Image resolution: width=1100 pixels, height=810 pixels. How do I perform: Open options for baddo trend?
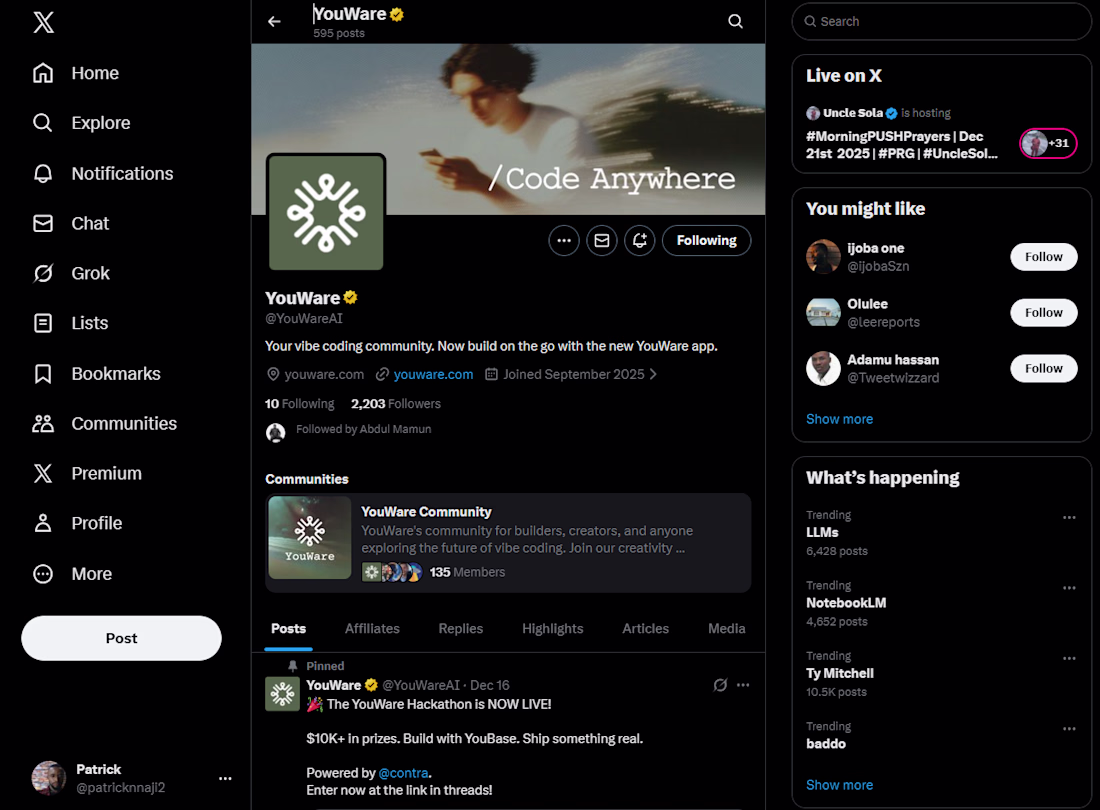pyautogui.click(x=1069, y=729)
